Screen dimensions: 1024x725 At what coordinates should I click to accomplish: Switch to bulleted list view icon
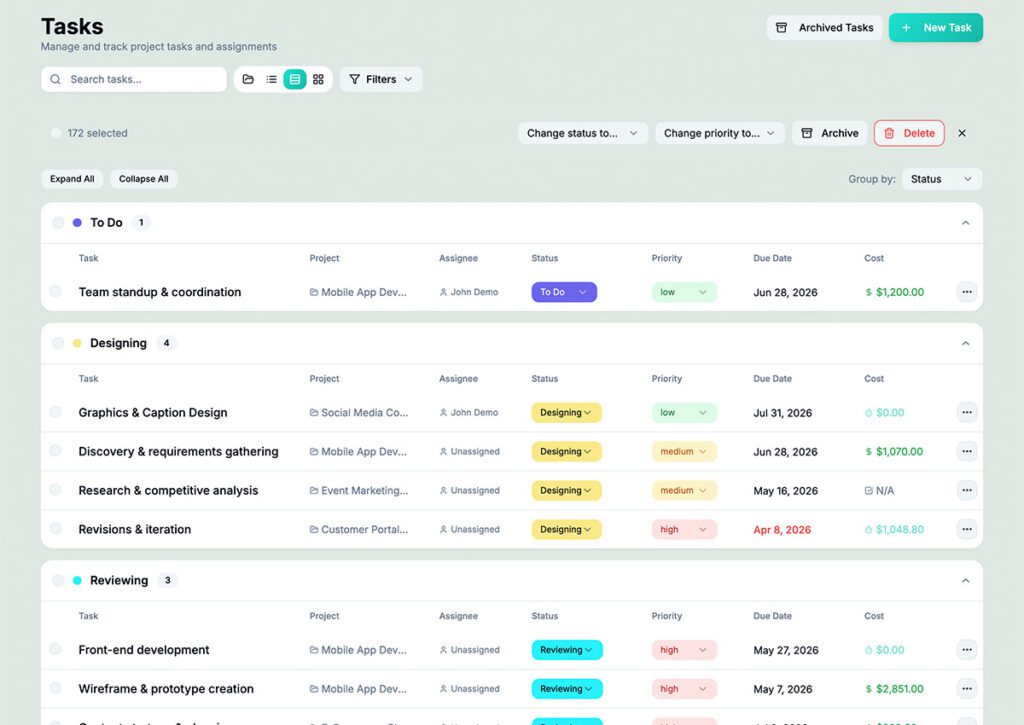[x=272, y=79]
